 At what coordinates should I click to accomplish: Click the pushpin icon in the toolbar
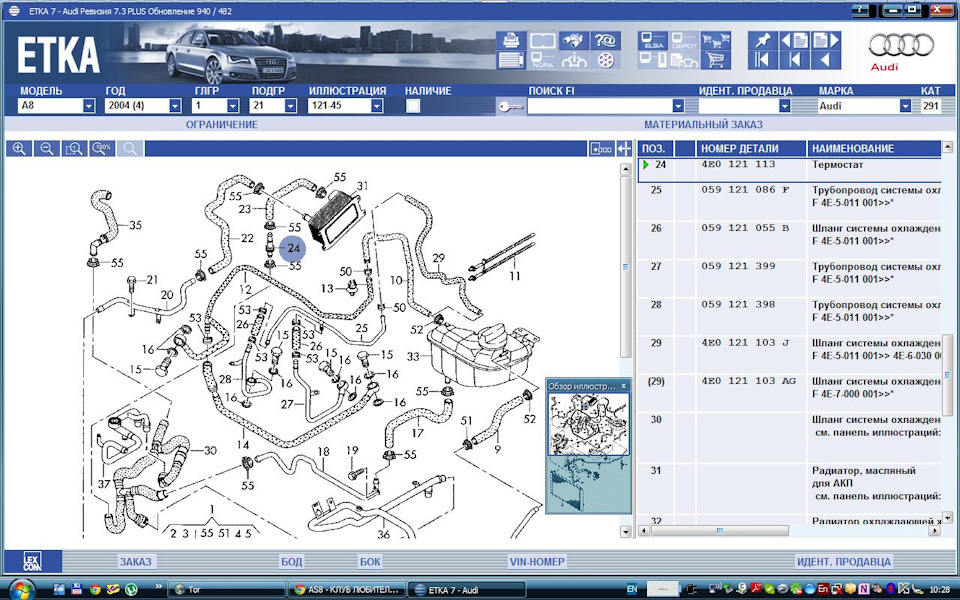763,41
